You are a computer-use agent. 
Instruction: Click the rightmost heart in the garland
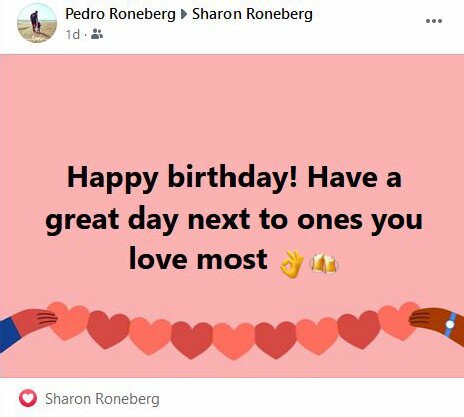point(399,320)
